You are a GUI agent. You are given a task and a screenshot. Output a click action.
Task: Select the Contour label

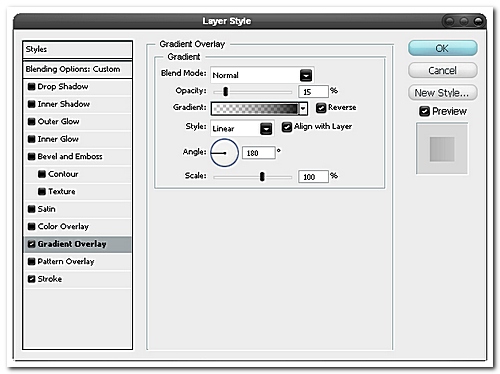[x=63, y=174]
